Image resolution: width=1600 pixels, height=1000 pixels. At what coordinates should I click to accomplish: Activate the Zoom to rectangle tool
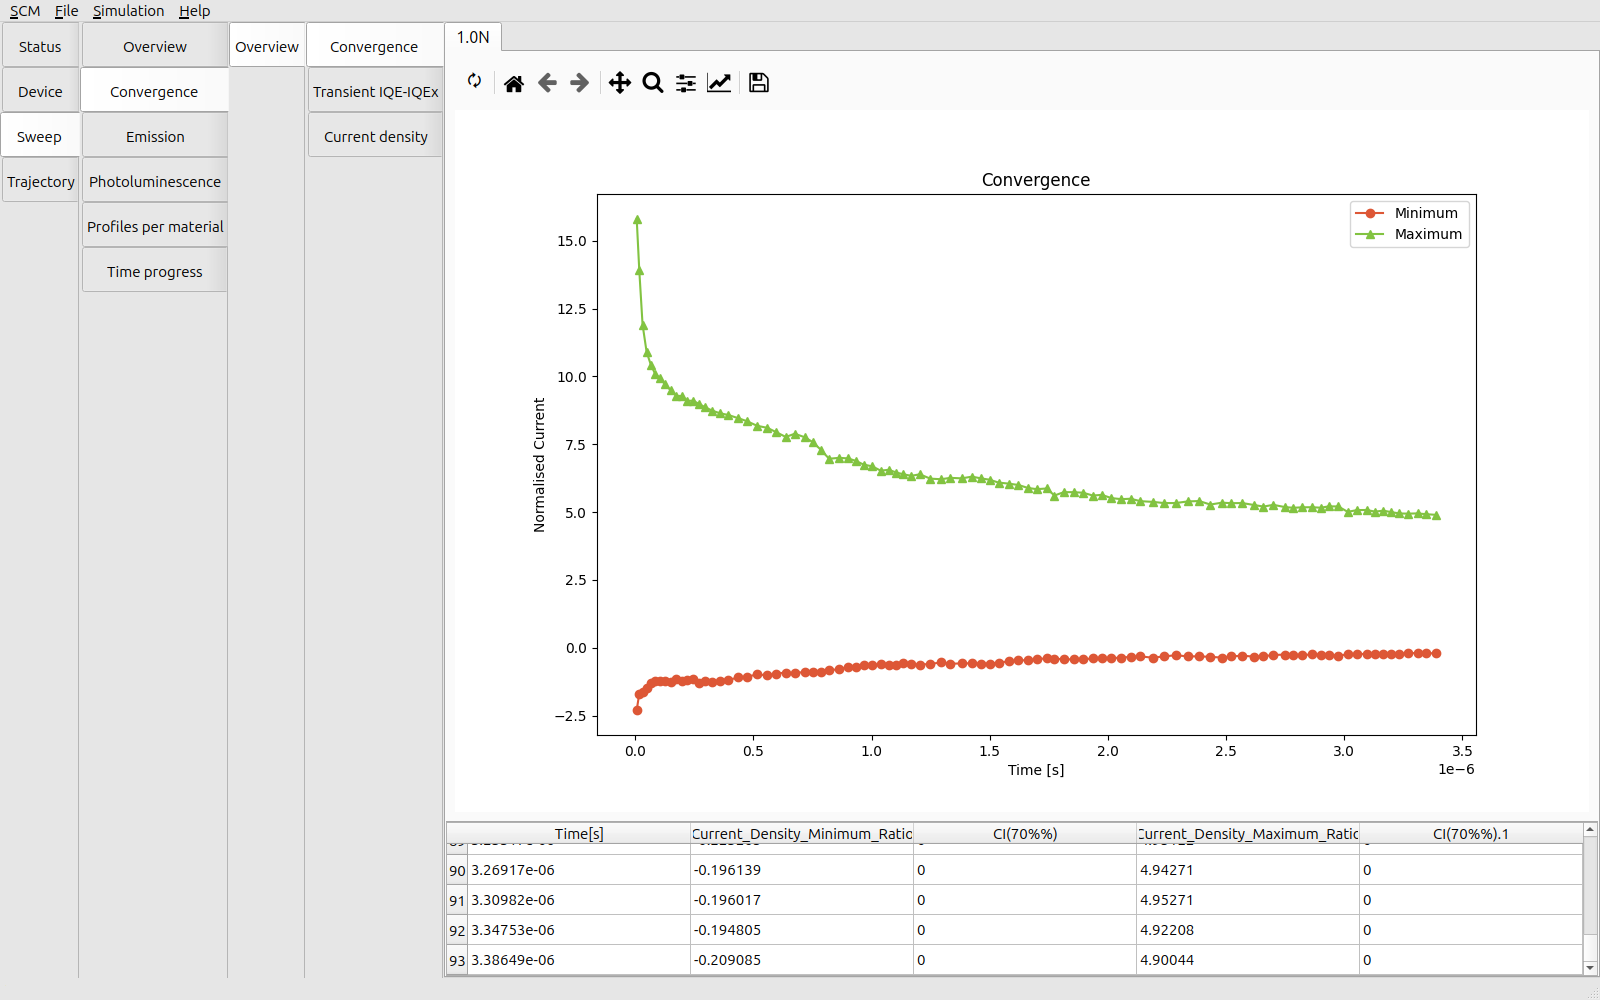point(653,83)
